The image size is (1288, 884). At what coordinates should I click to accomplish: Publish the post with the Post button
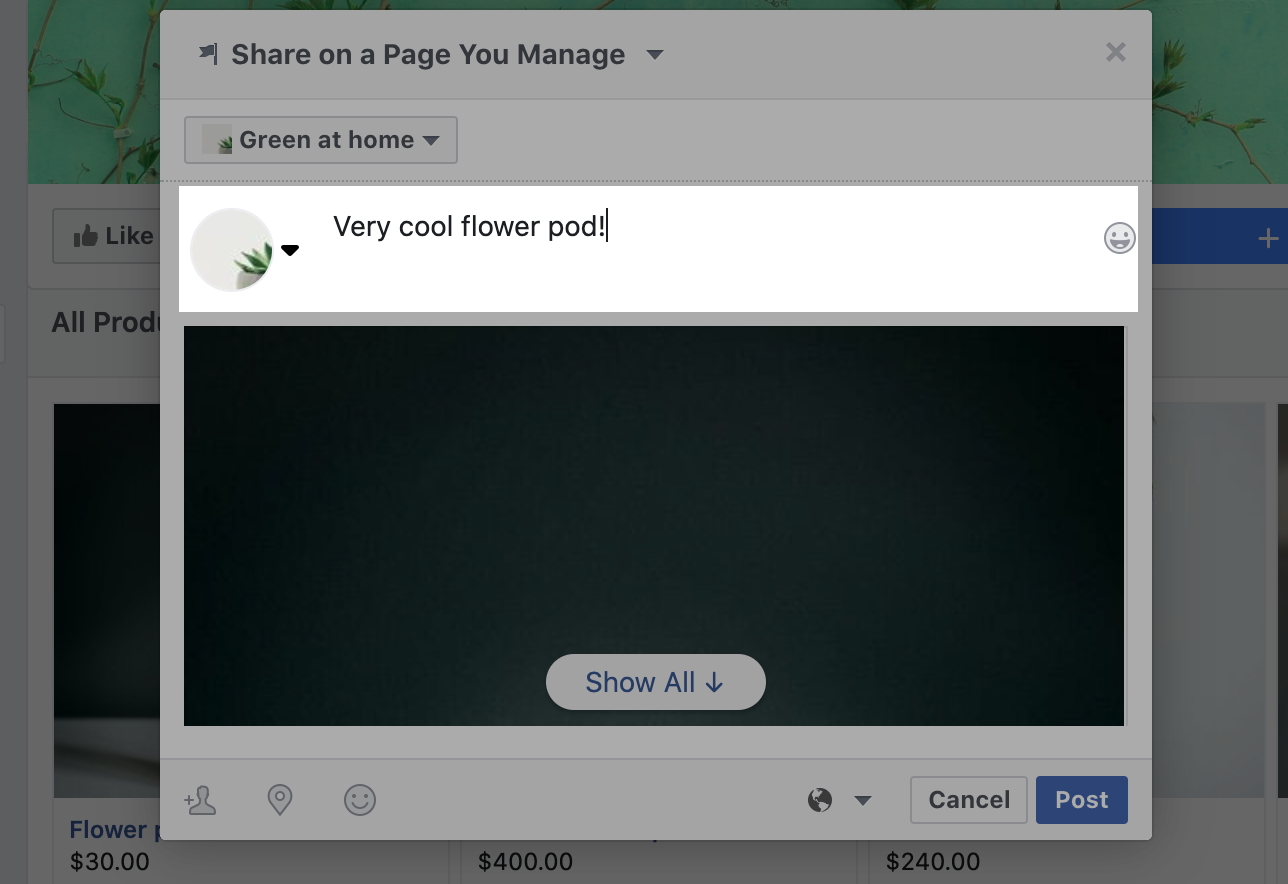(x=1081, y=799)
